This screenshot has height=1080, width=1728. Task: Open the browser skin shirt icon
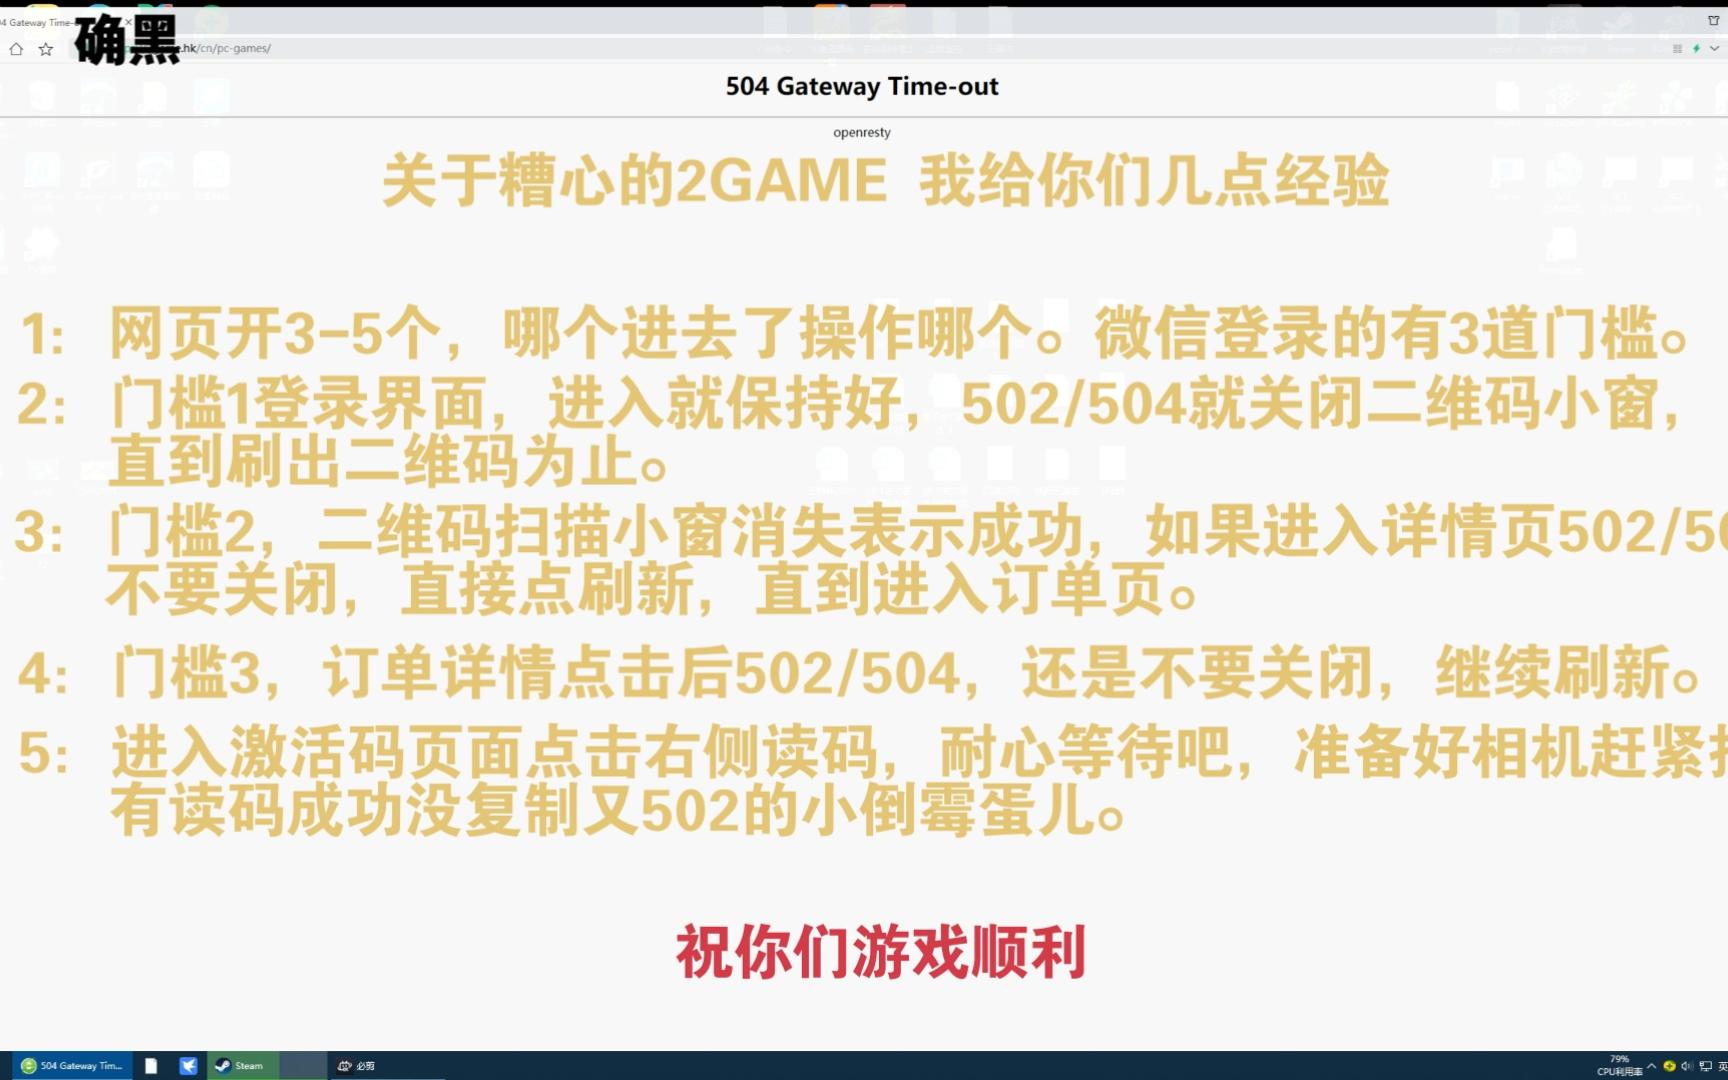tap(1713, 21)
